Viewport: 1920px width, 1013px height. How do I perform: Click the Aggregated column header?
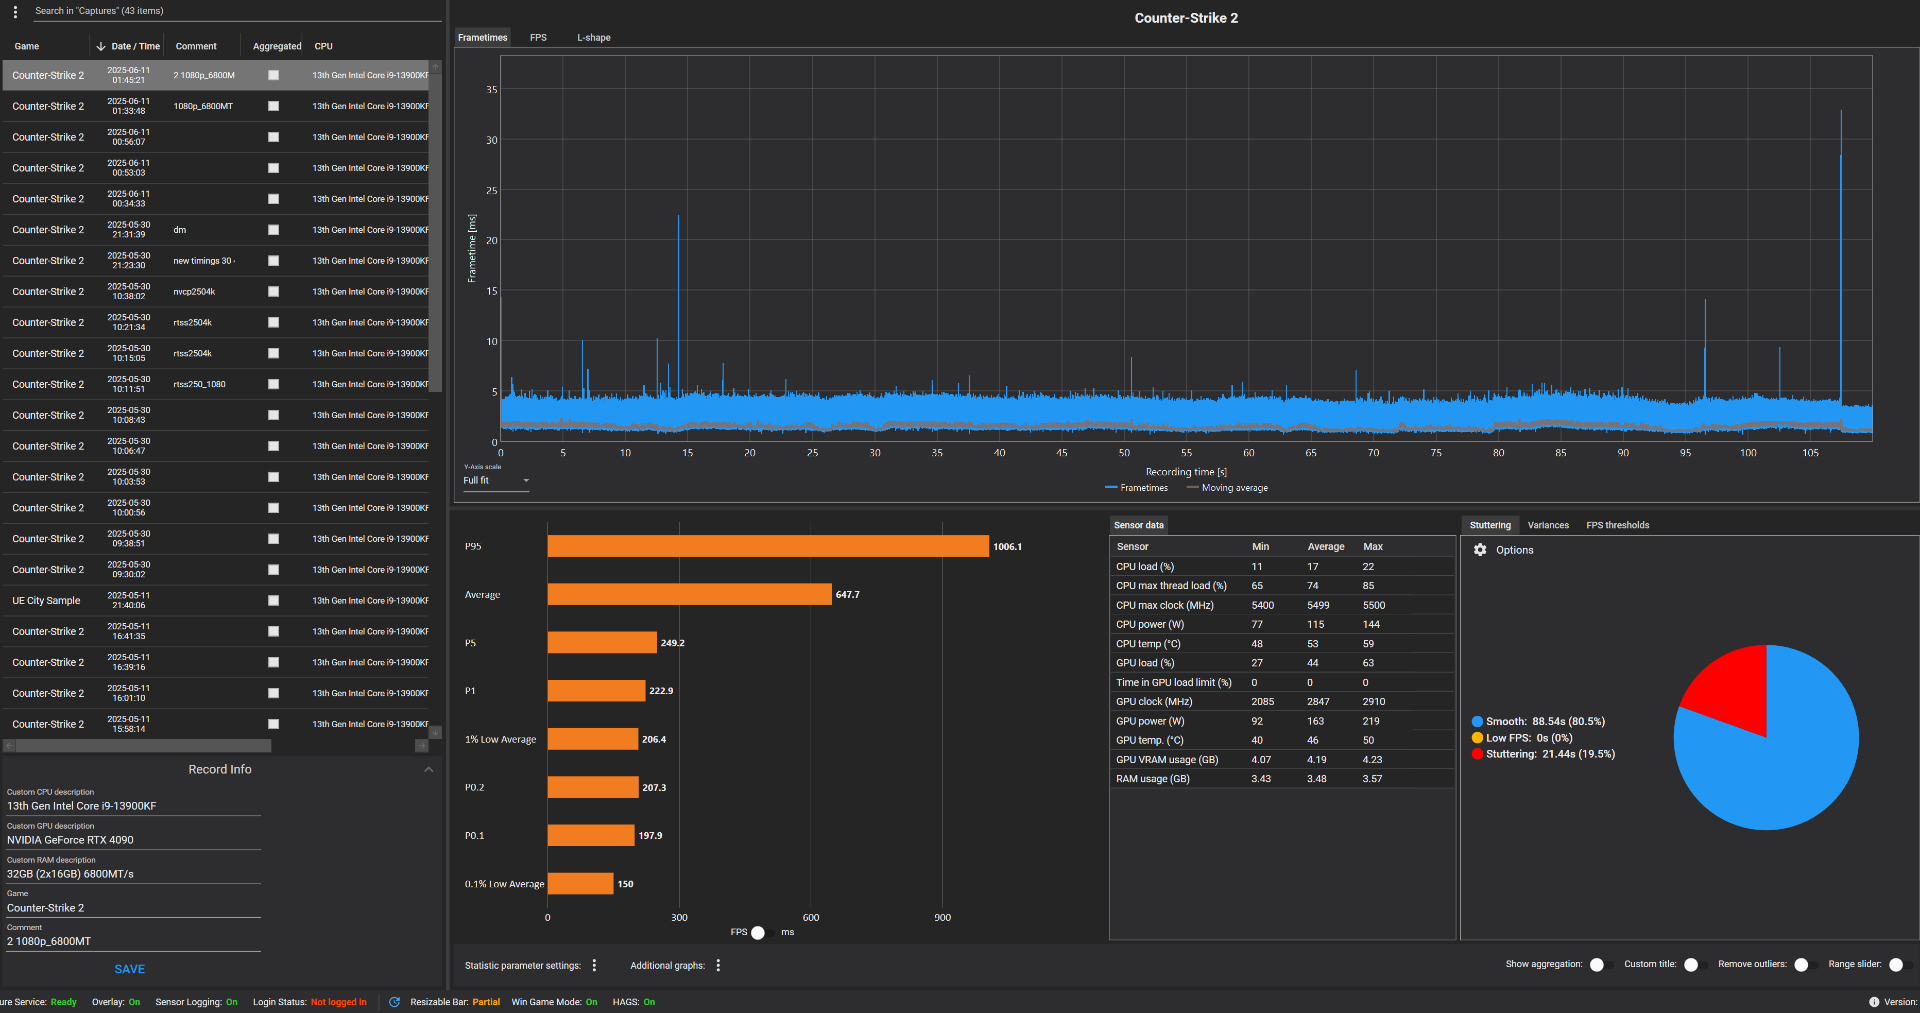click(277, 46)
